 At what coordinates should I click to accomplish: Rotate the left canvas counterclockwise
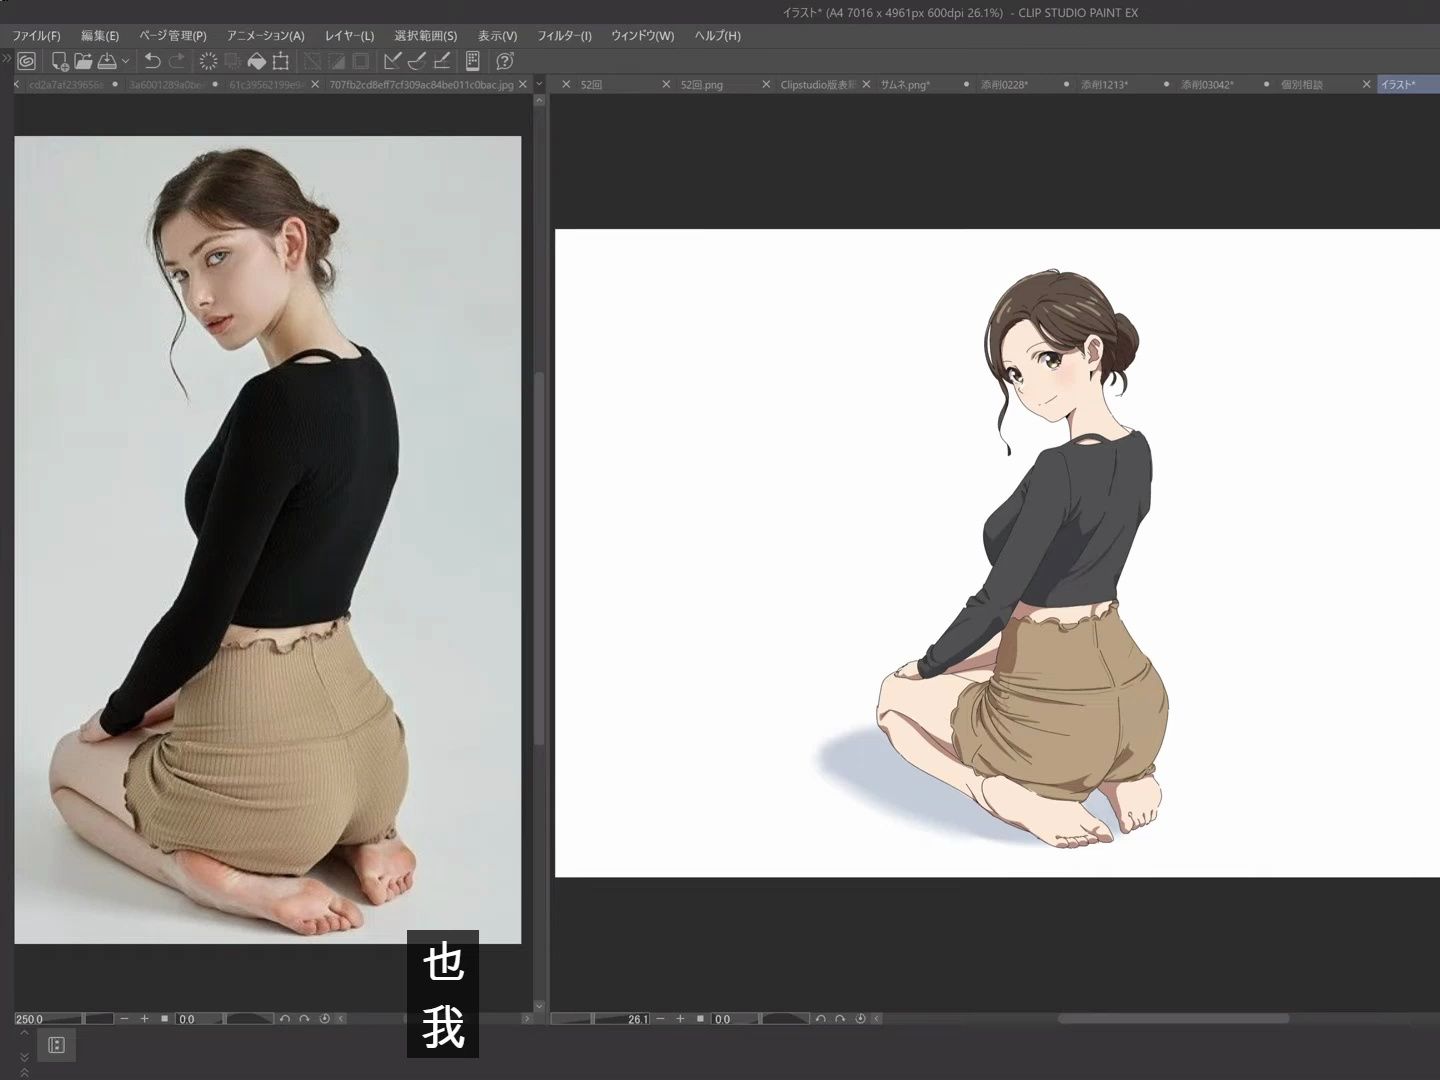pyautogui.click(x=285, y=1019)
